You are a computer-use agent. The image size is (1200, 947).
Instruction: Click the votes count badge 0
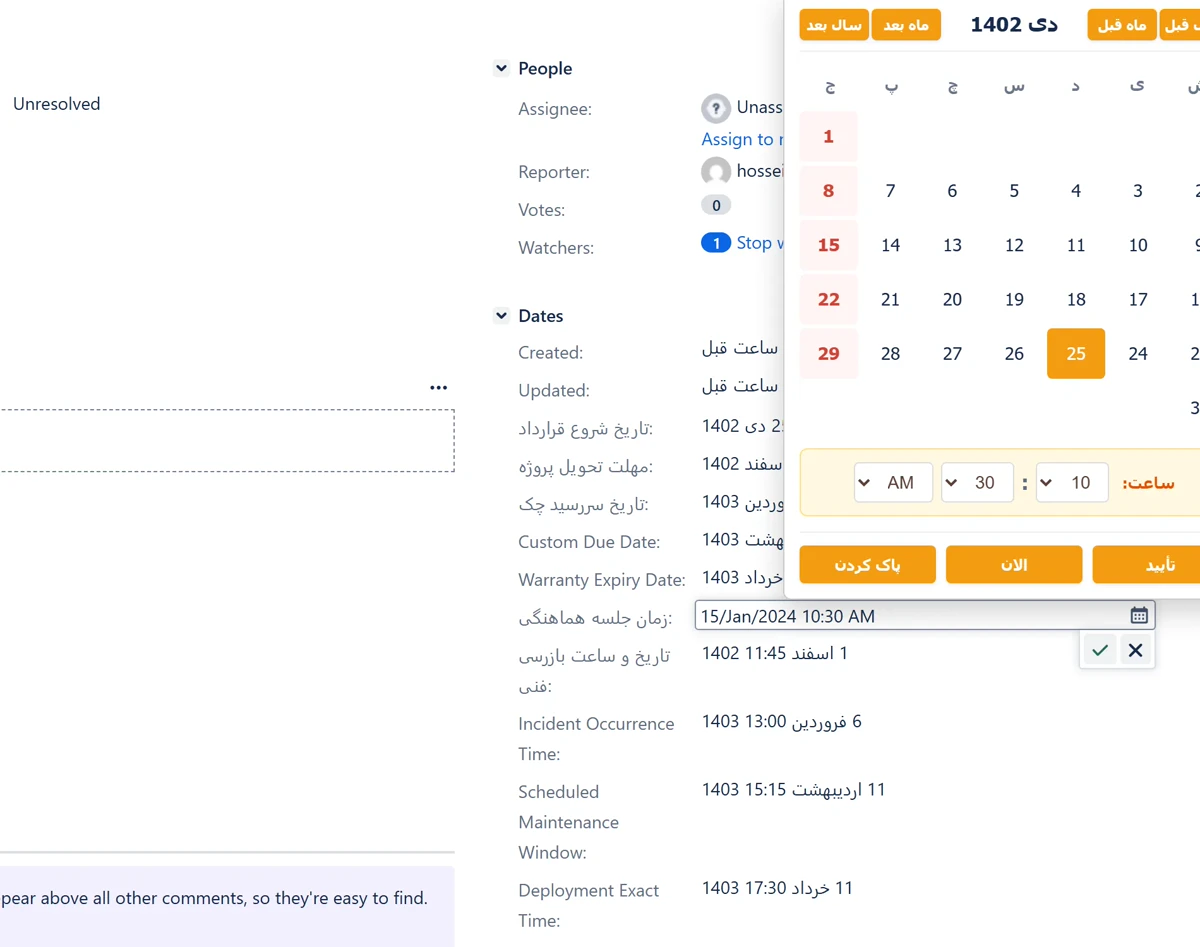[x=715, y=205]
